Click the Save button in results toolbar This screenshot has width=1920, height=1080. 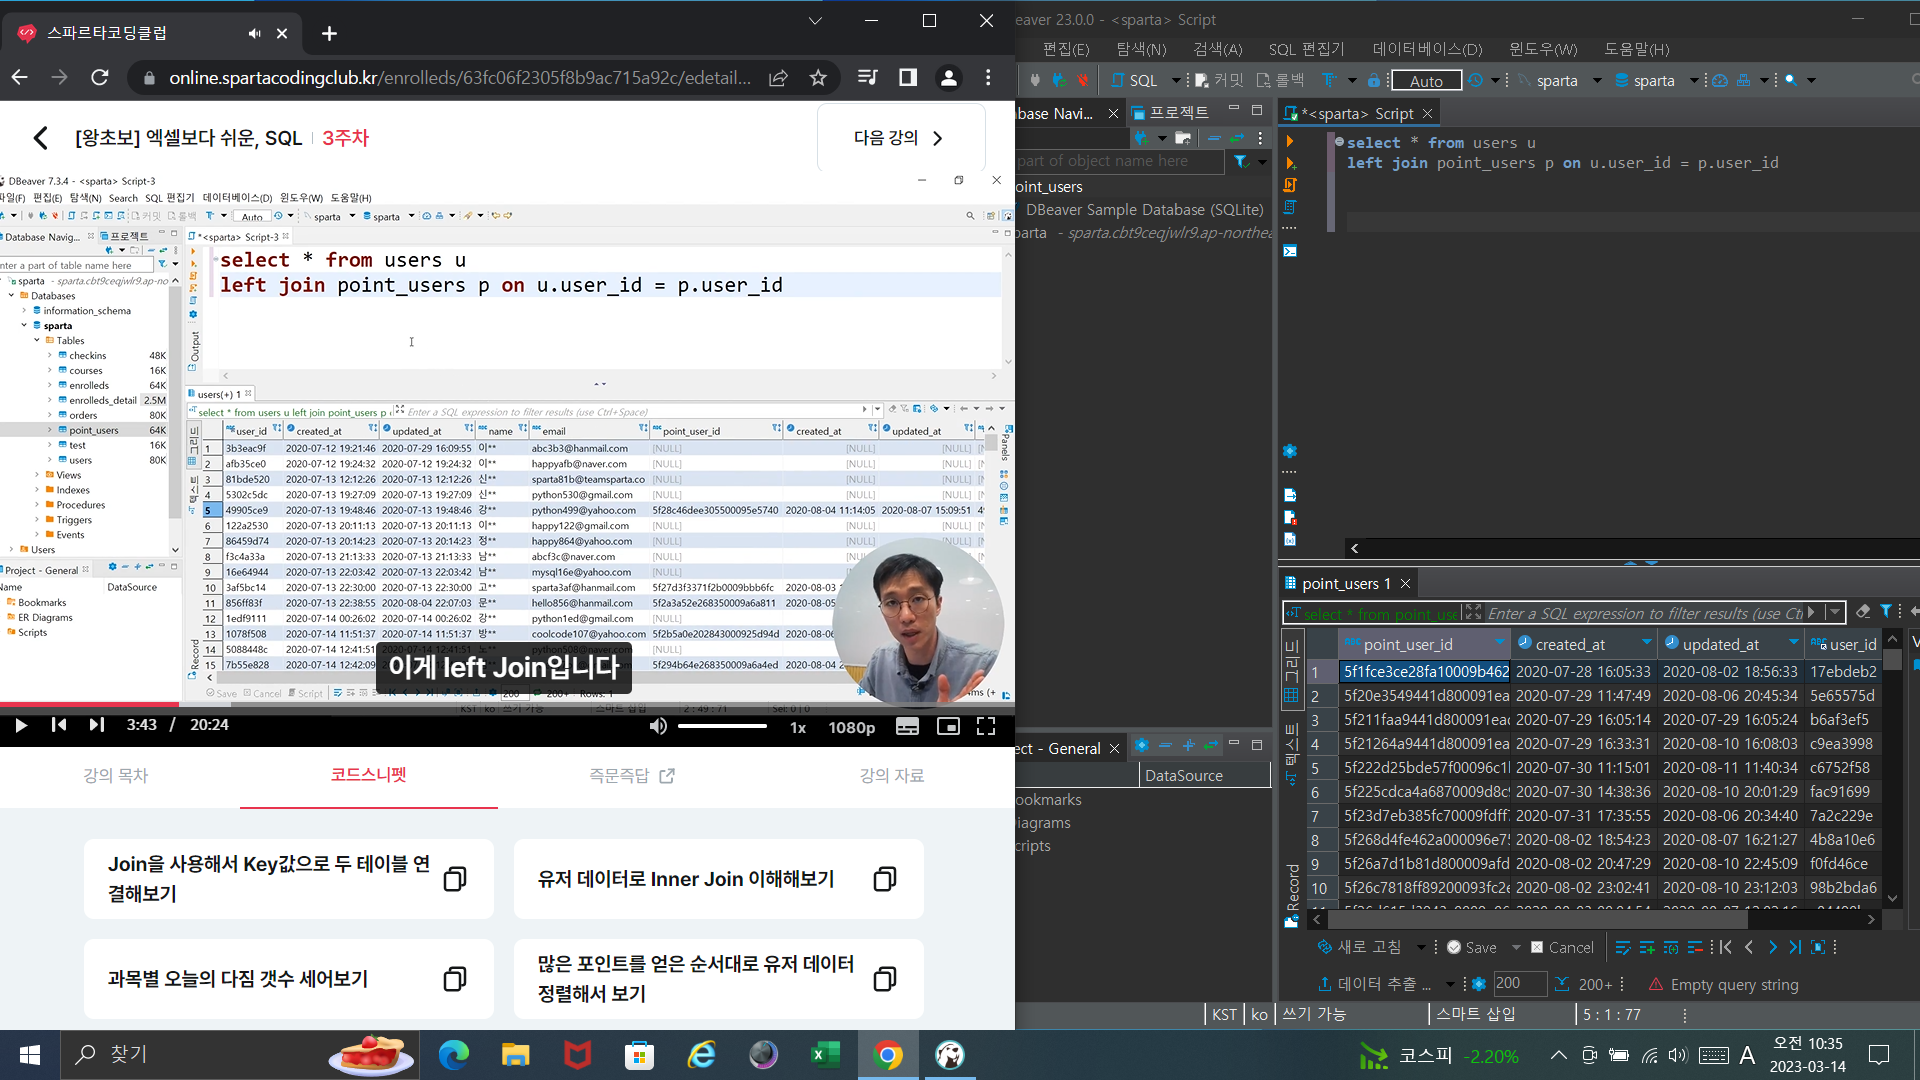(x=1472, y=947)
